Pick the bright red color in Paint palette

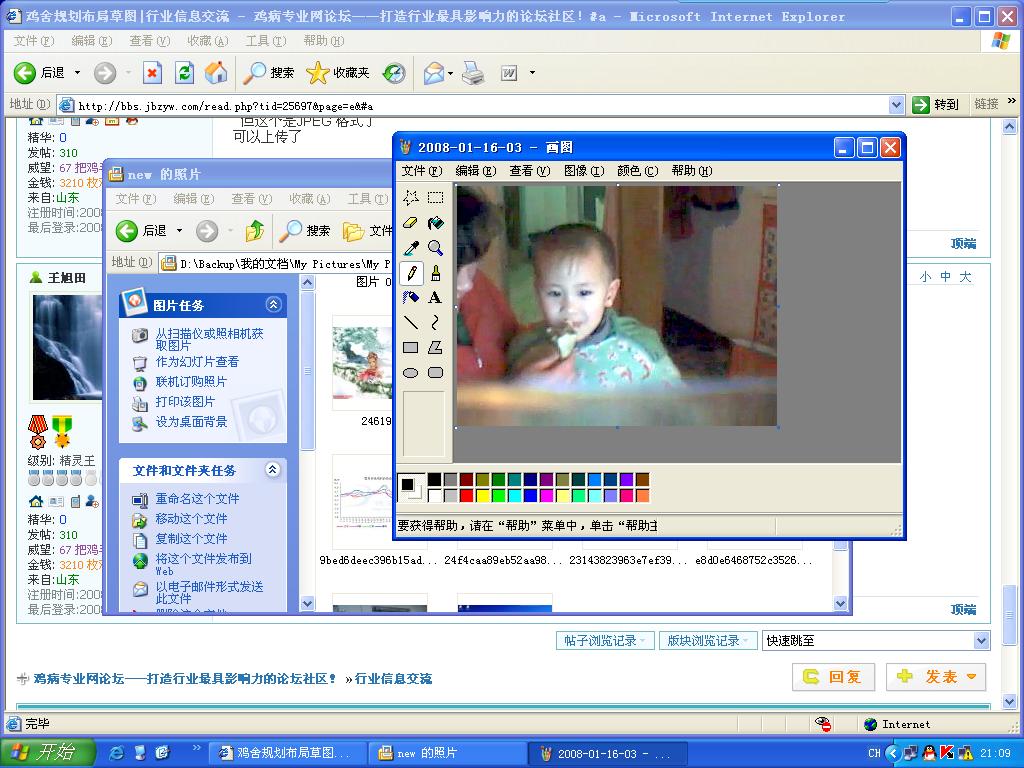(x=466, y=496)
